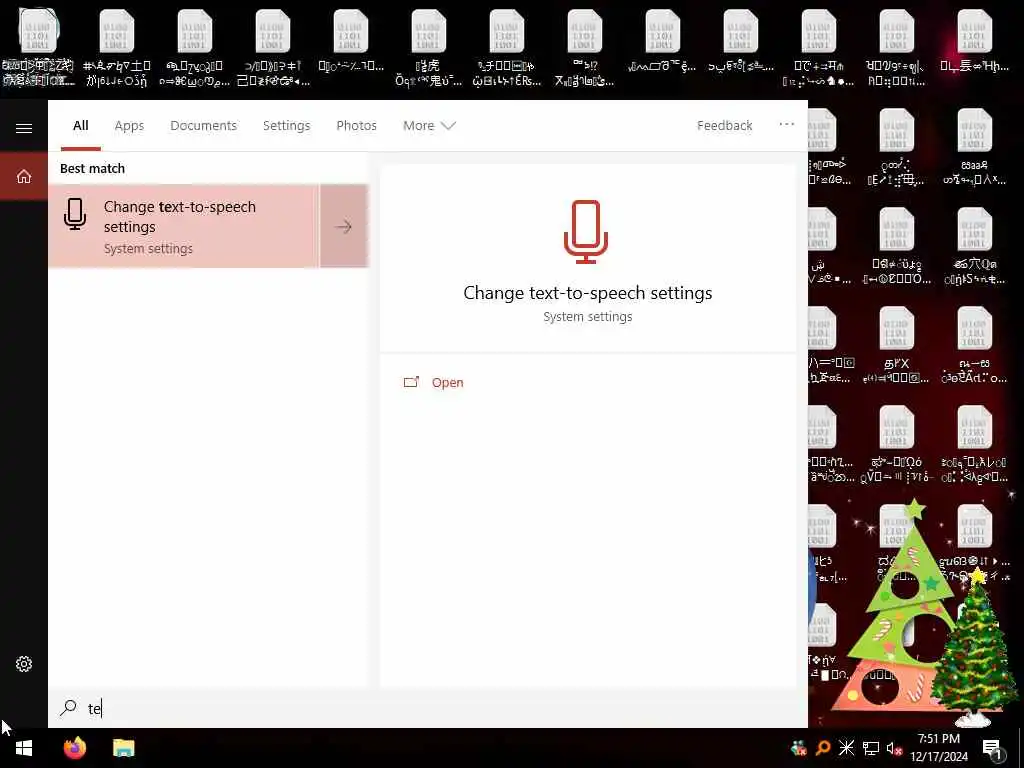The image size is (1024, 768).
Task: Click the search text box containing 'te'
Action: point(428,708)
